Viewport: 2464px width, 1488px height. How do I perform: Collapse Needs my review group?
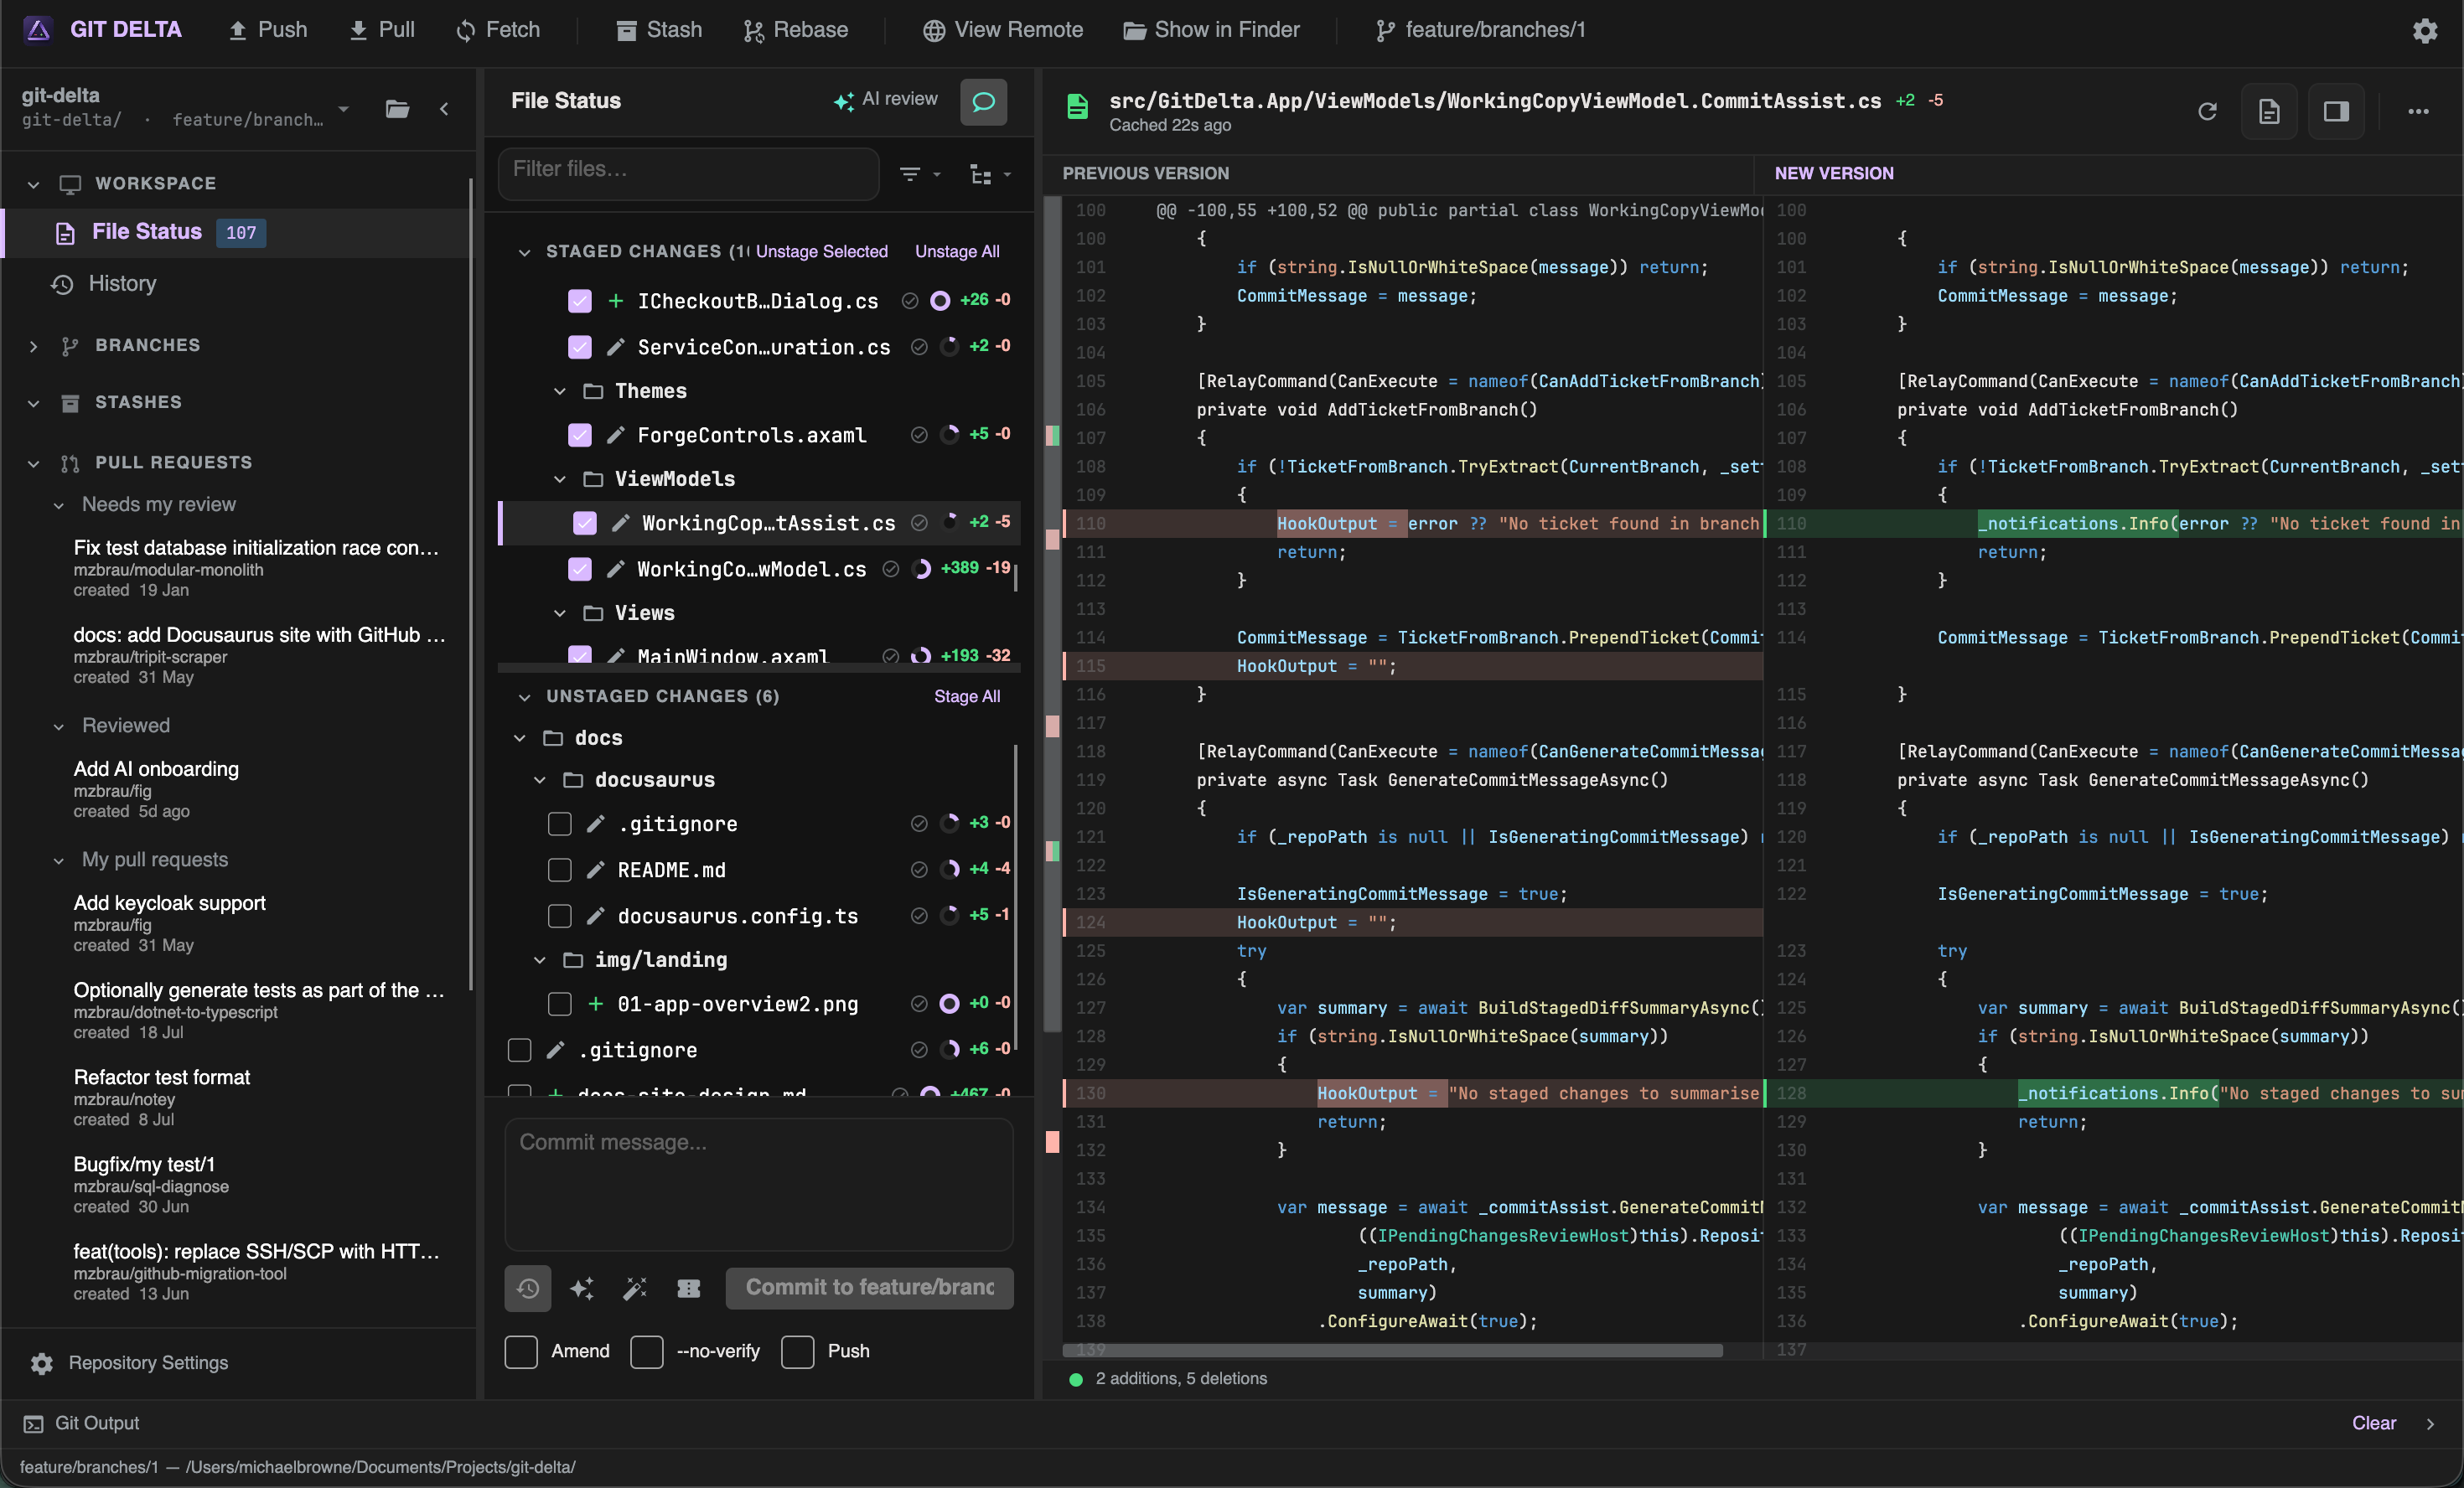59,506
